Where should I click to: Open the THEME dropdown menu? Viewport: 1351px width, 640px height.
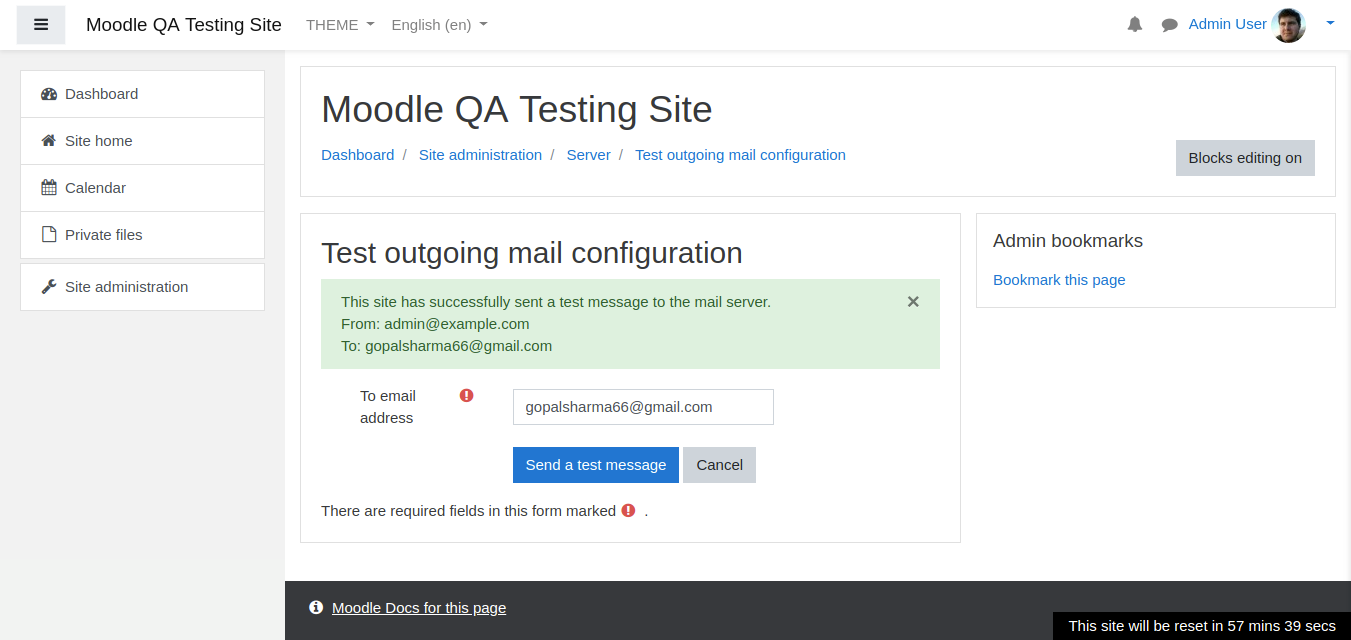340,25
